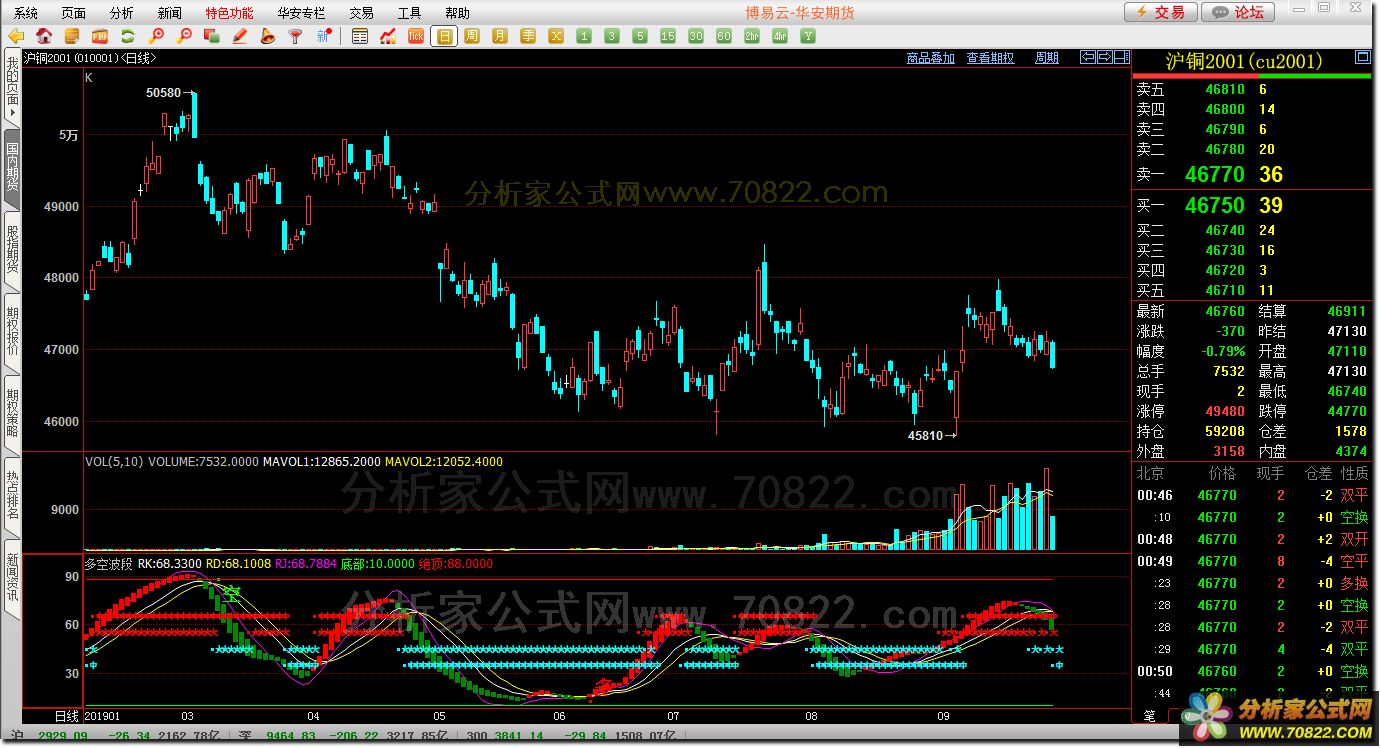Screen dimensions: 1381x748
Task: Click the 45810 low price label
Action: [x=925, y=436]
